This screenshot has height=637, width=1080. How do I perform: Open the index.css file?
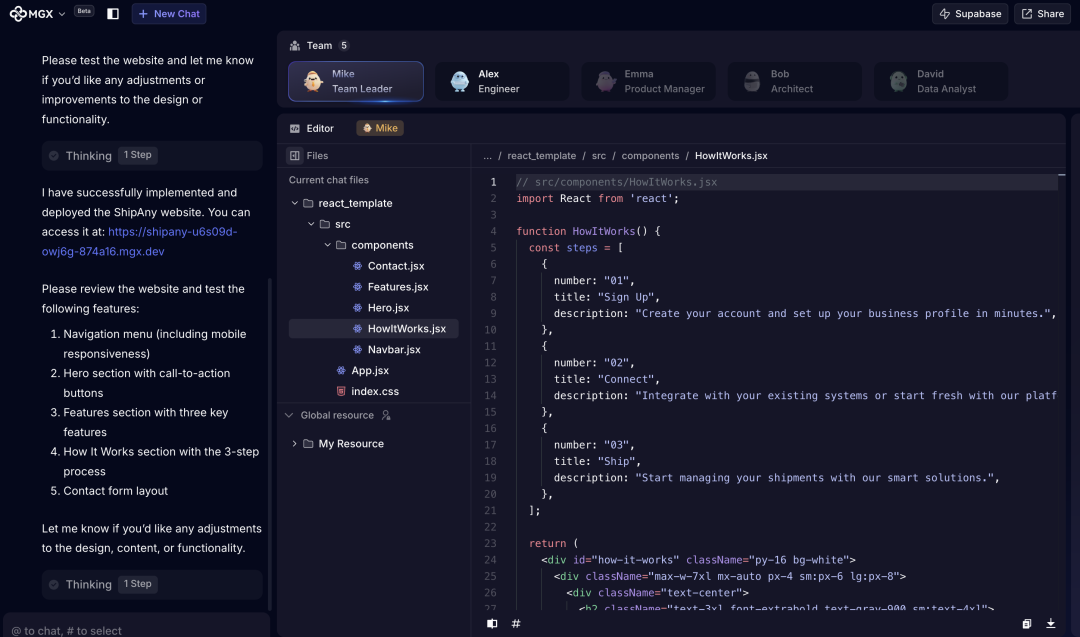click(374, 392)
